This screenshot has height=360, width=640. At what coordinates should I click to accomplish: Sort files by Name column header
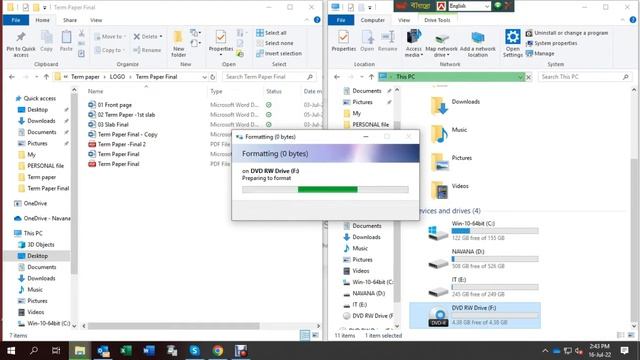coord(96,91)
